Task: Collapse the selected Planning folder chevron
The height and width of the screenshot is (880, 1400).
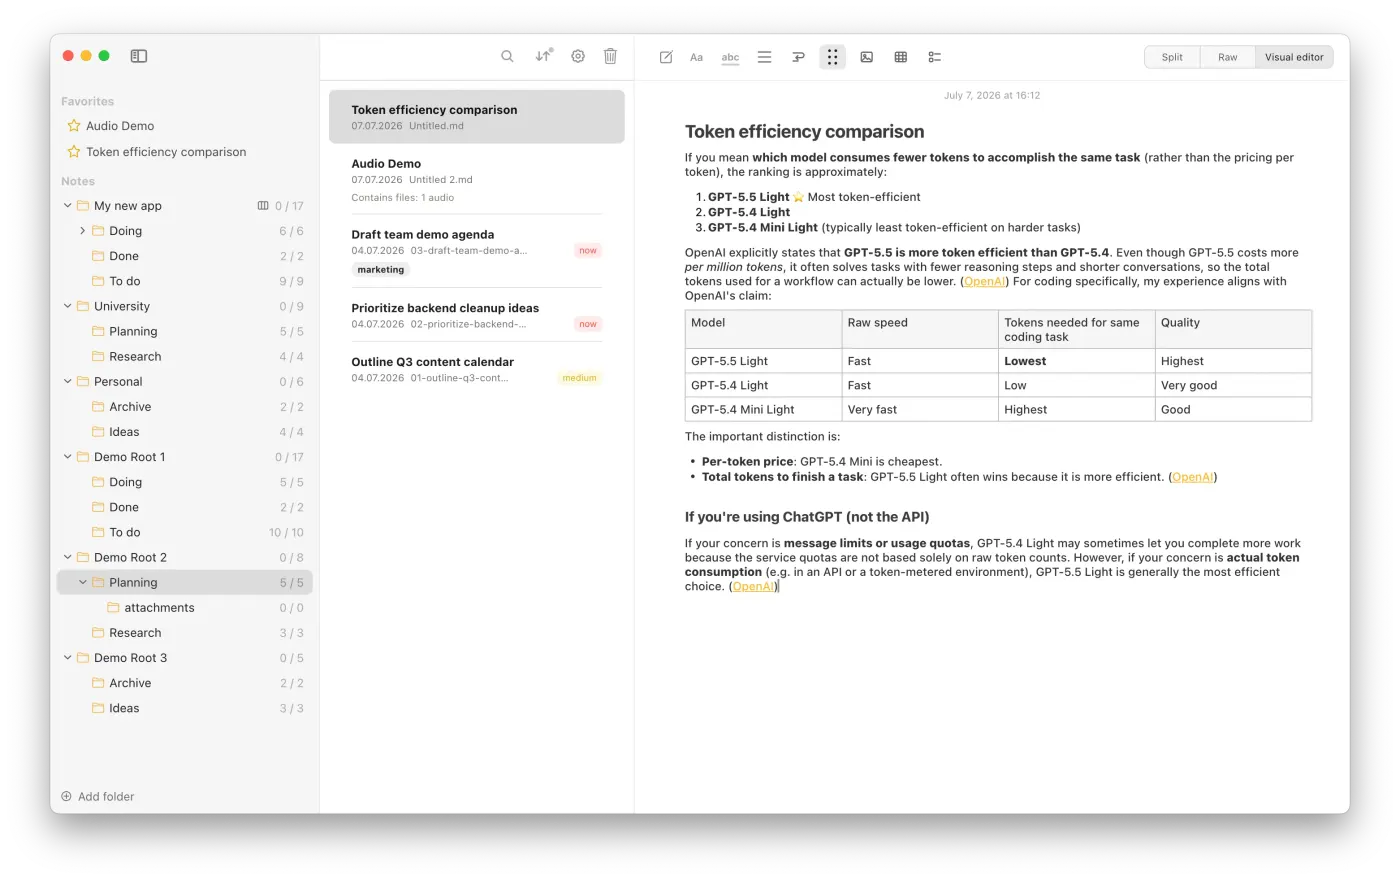Action: [82, 583]
